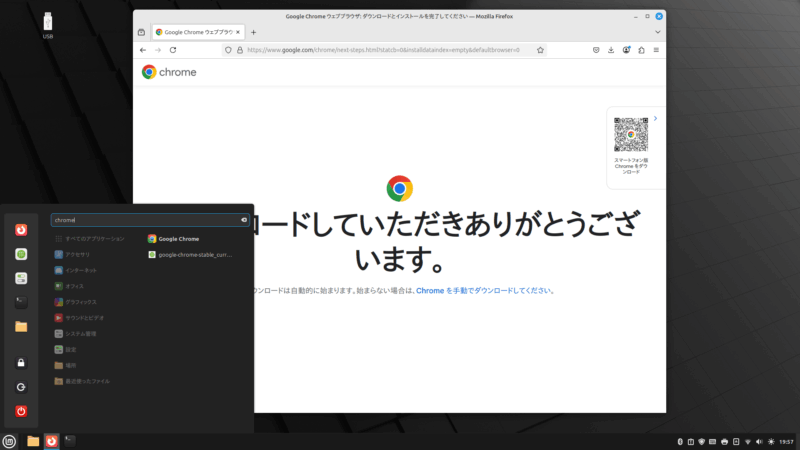800x450 pixels.
Task: Open the Files launcher on the taskbar
Action: pos(33,441)
